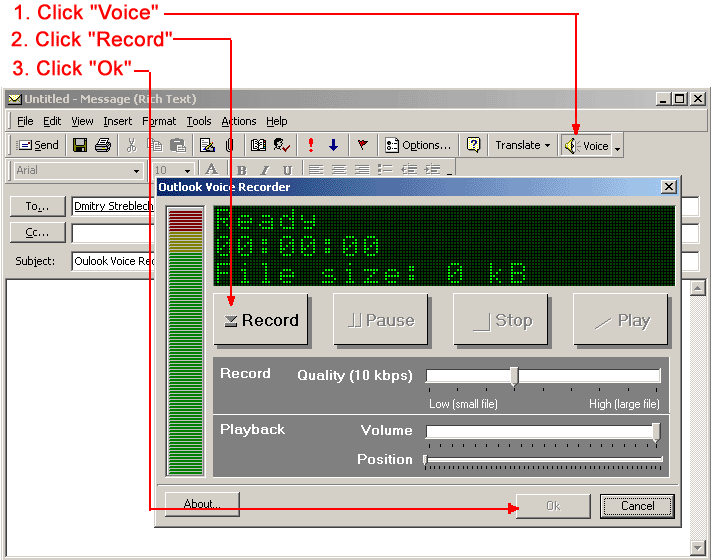Click the Voice button in the toolbar
The height and width of the screenshot is (560, 711).
click(x=586, y=146)
